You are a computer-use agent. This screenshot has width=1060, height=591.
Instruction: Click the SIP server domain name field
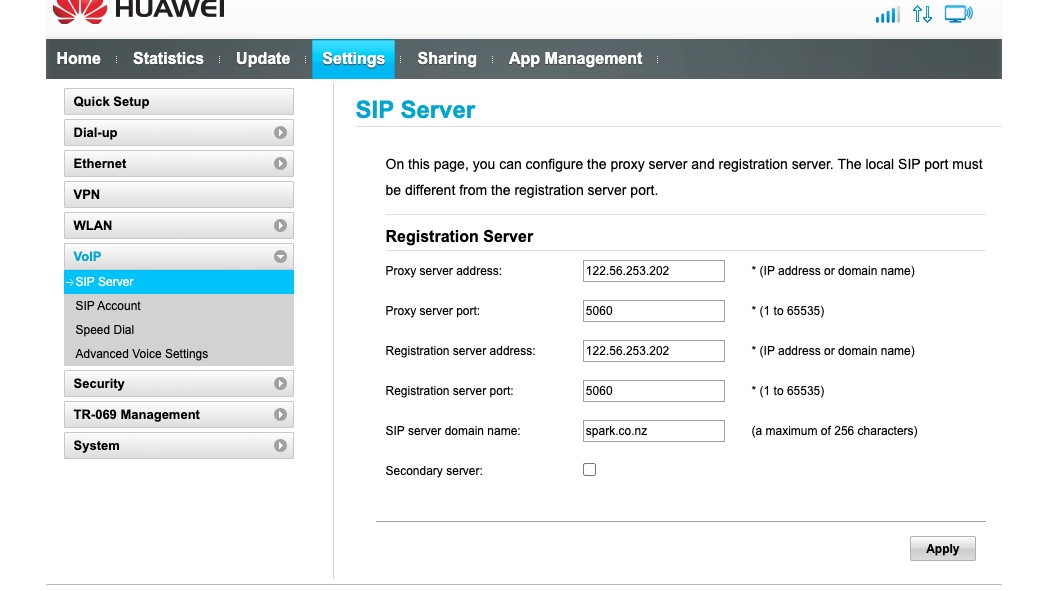(x=653, y=431)
